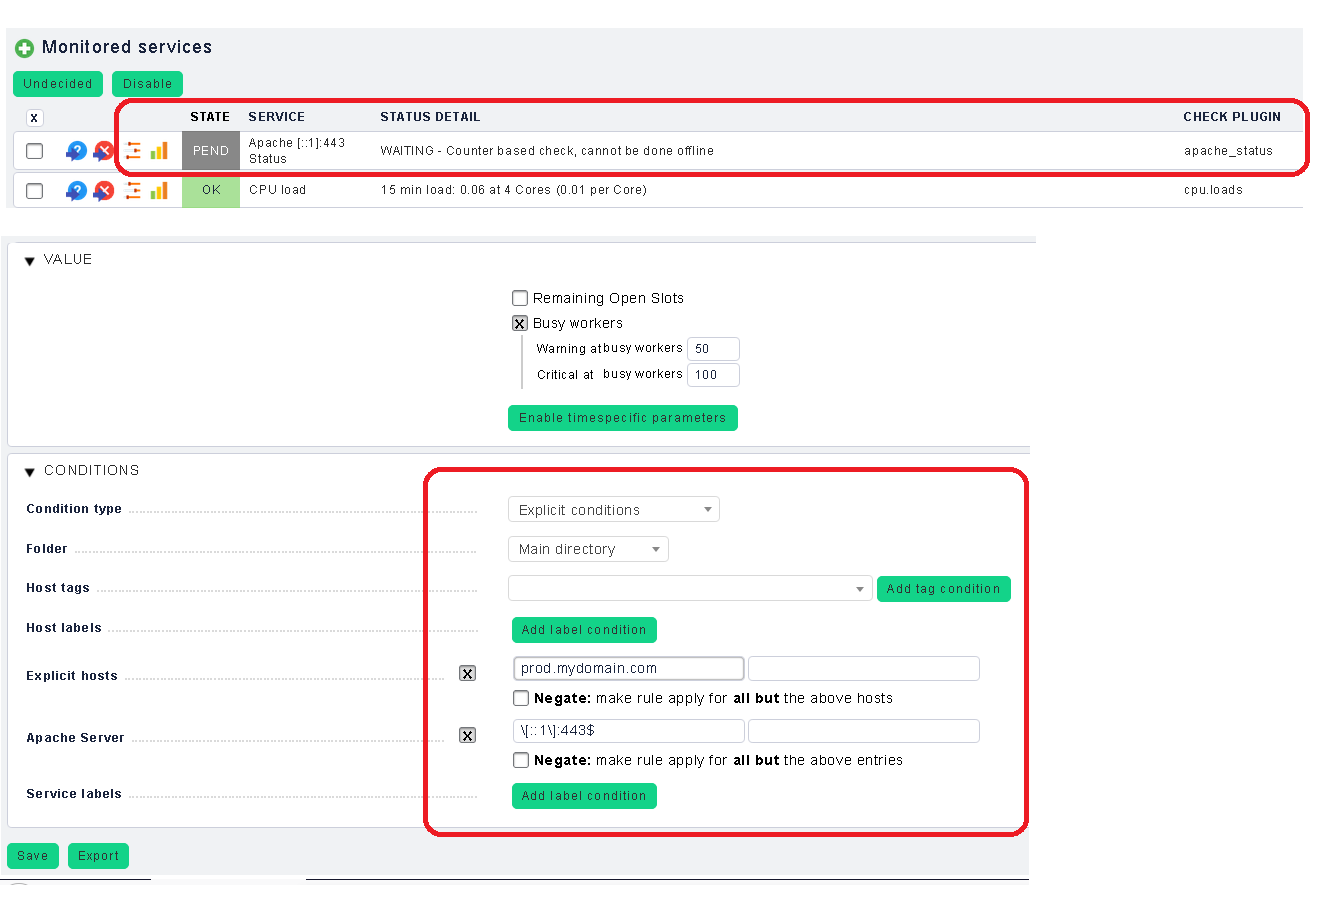
Task: Collapse the VALUE section
Action: tap(30, 260)
